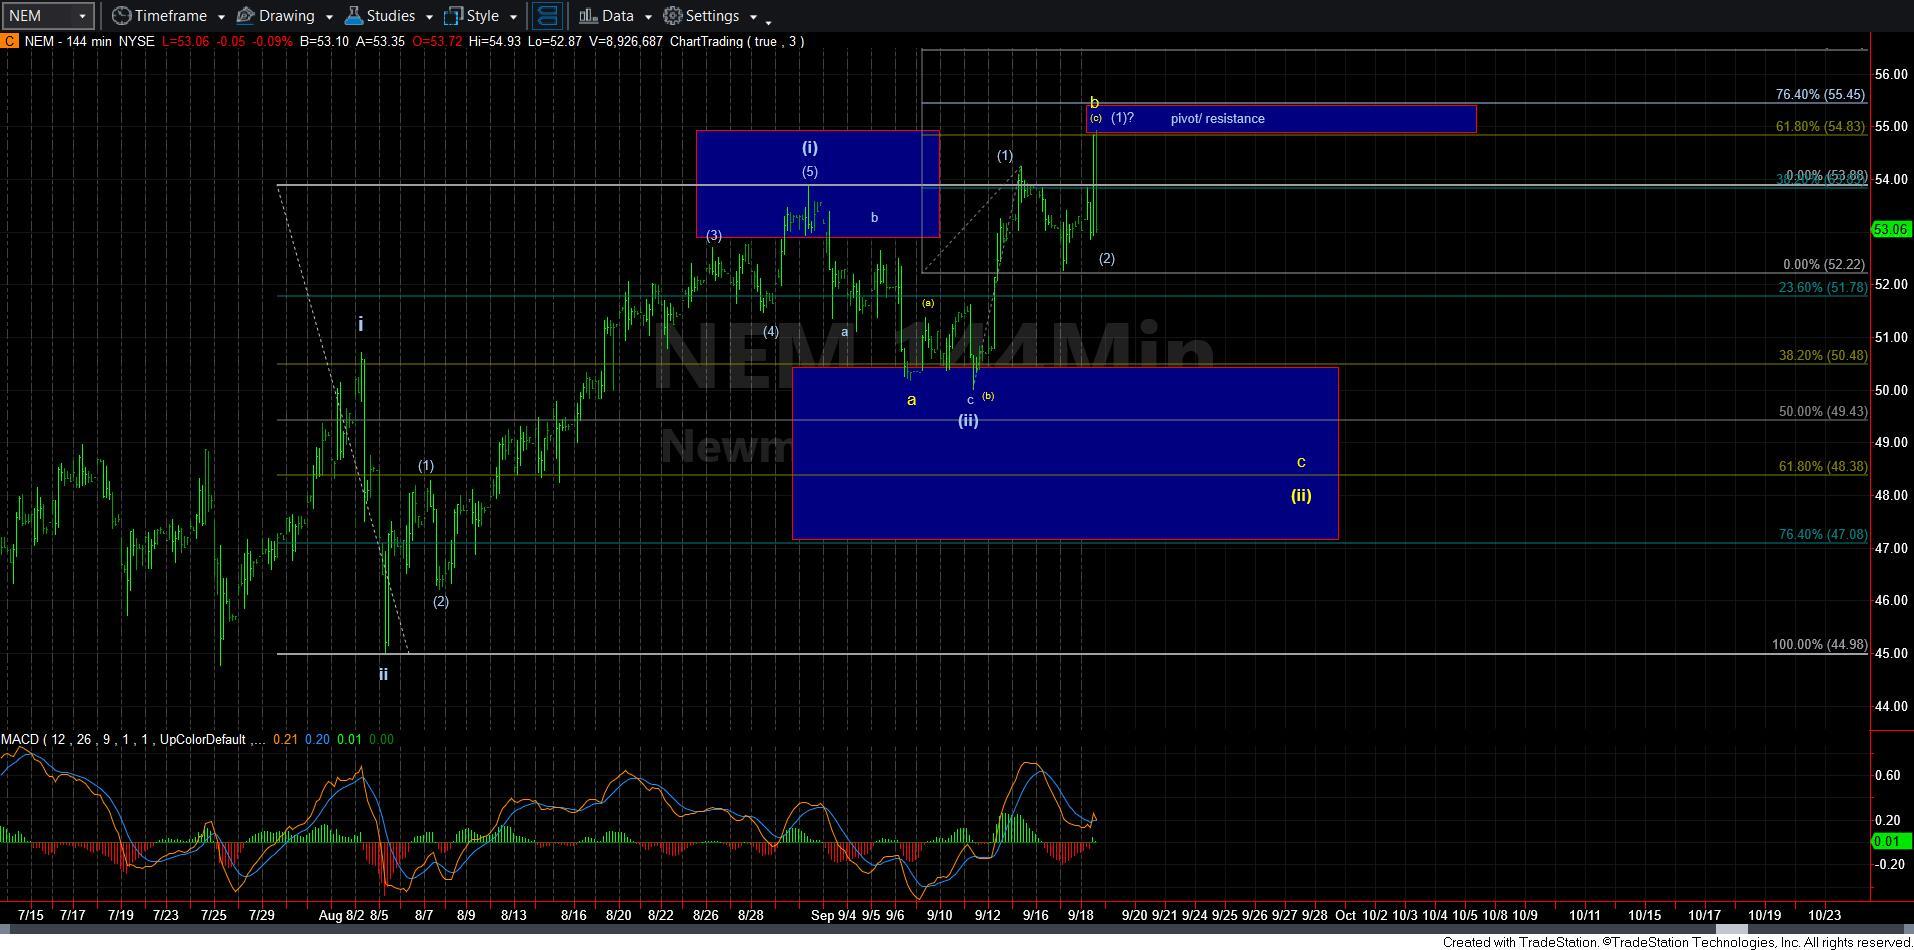Open the Timeframe menu button
The width and height of the screenshot is (1914, 950).
point(159,16)
